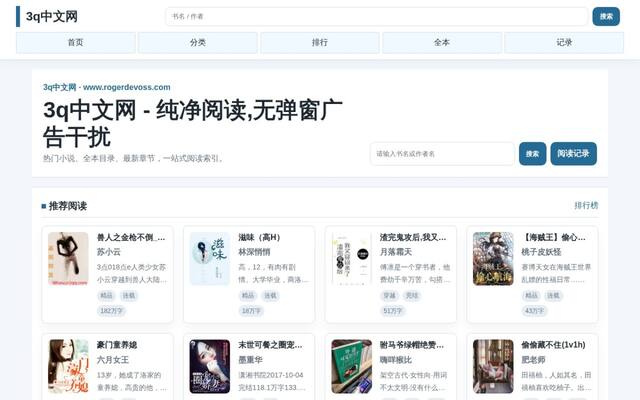This screenshot has width=640, height=400.
Task: Open the 兽人之金枪不倒 book cover
Action: pos(68,259)
